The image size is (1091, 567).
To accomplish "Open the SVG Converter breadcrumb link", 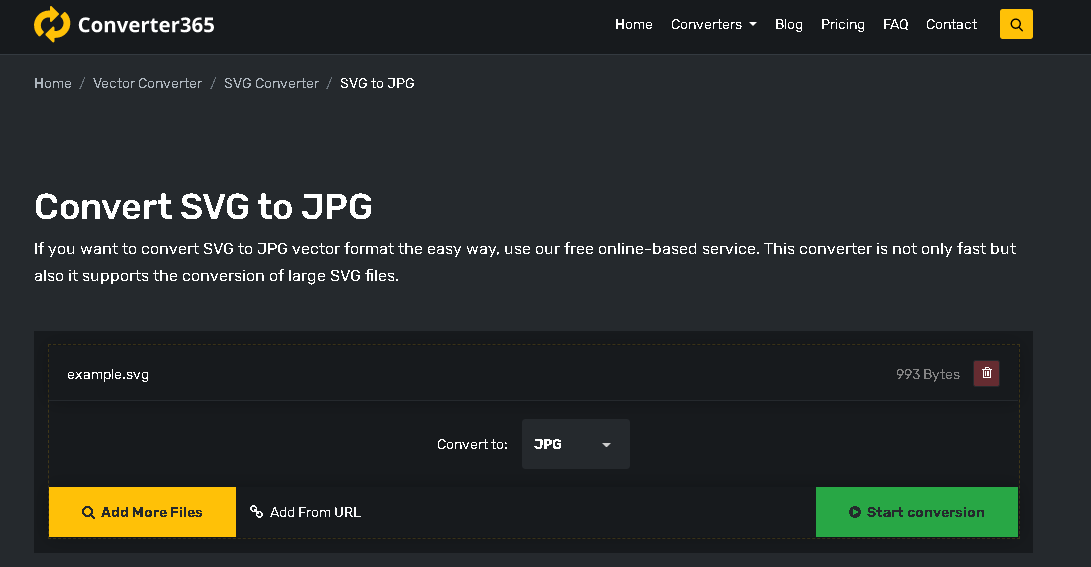I will pyautogui.click(x=271, y=84).
